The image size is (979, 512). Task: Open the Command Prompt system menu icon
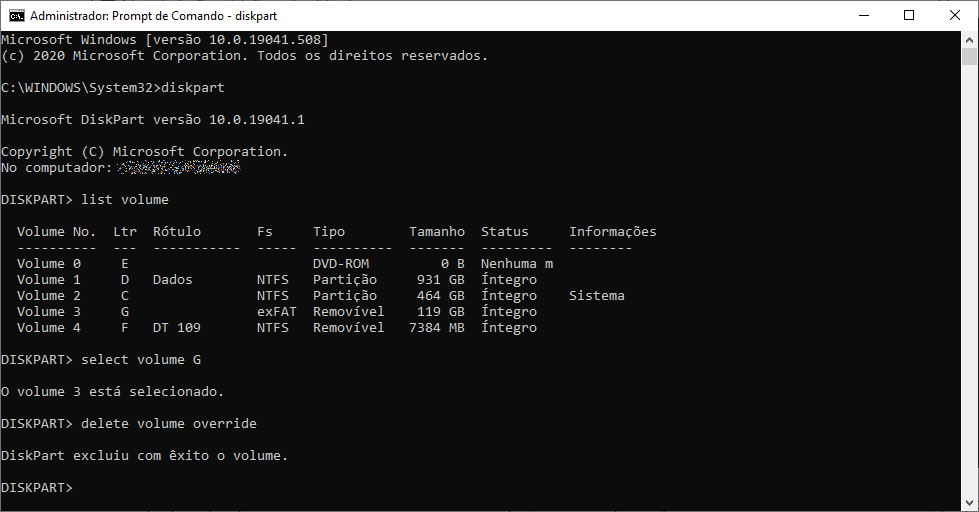(x=16, y=16)
